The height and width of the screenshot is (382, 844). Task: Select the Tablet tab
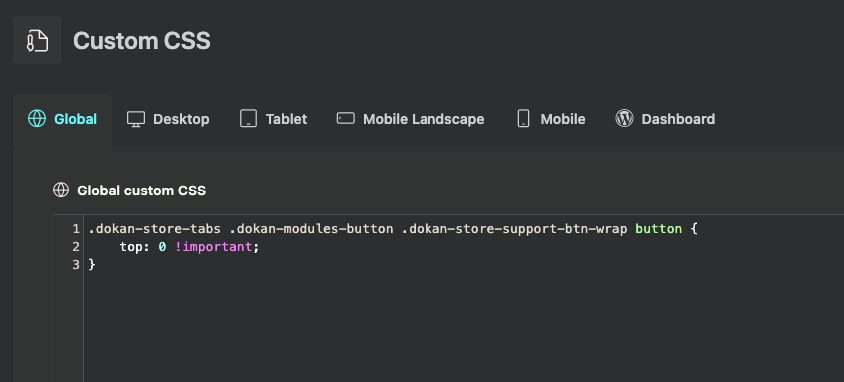pos(273,119)
